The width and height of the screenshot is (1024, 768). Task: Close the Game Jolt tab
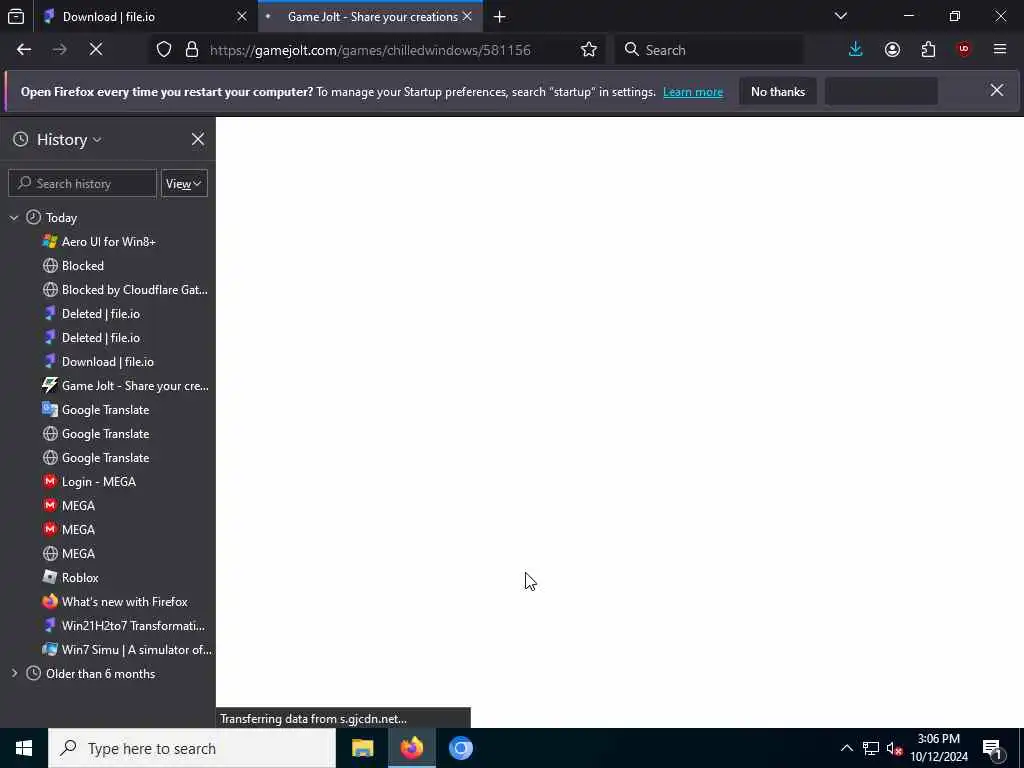tap(467, 16)
